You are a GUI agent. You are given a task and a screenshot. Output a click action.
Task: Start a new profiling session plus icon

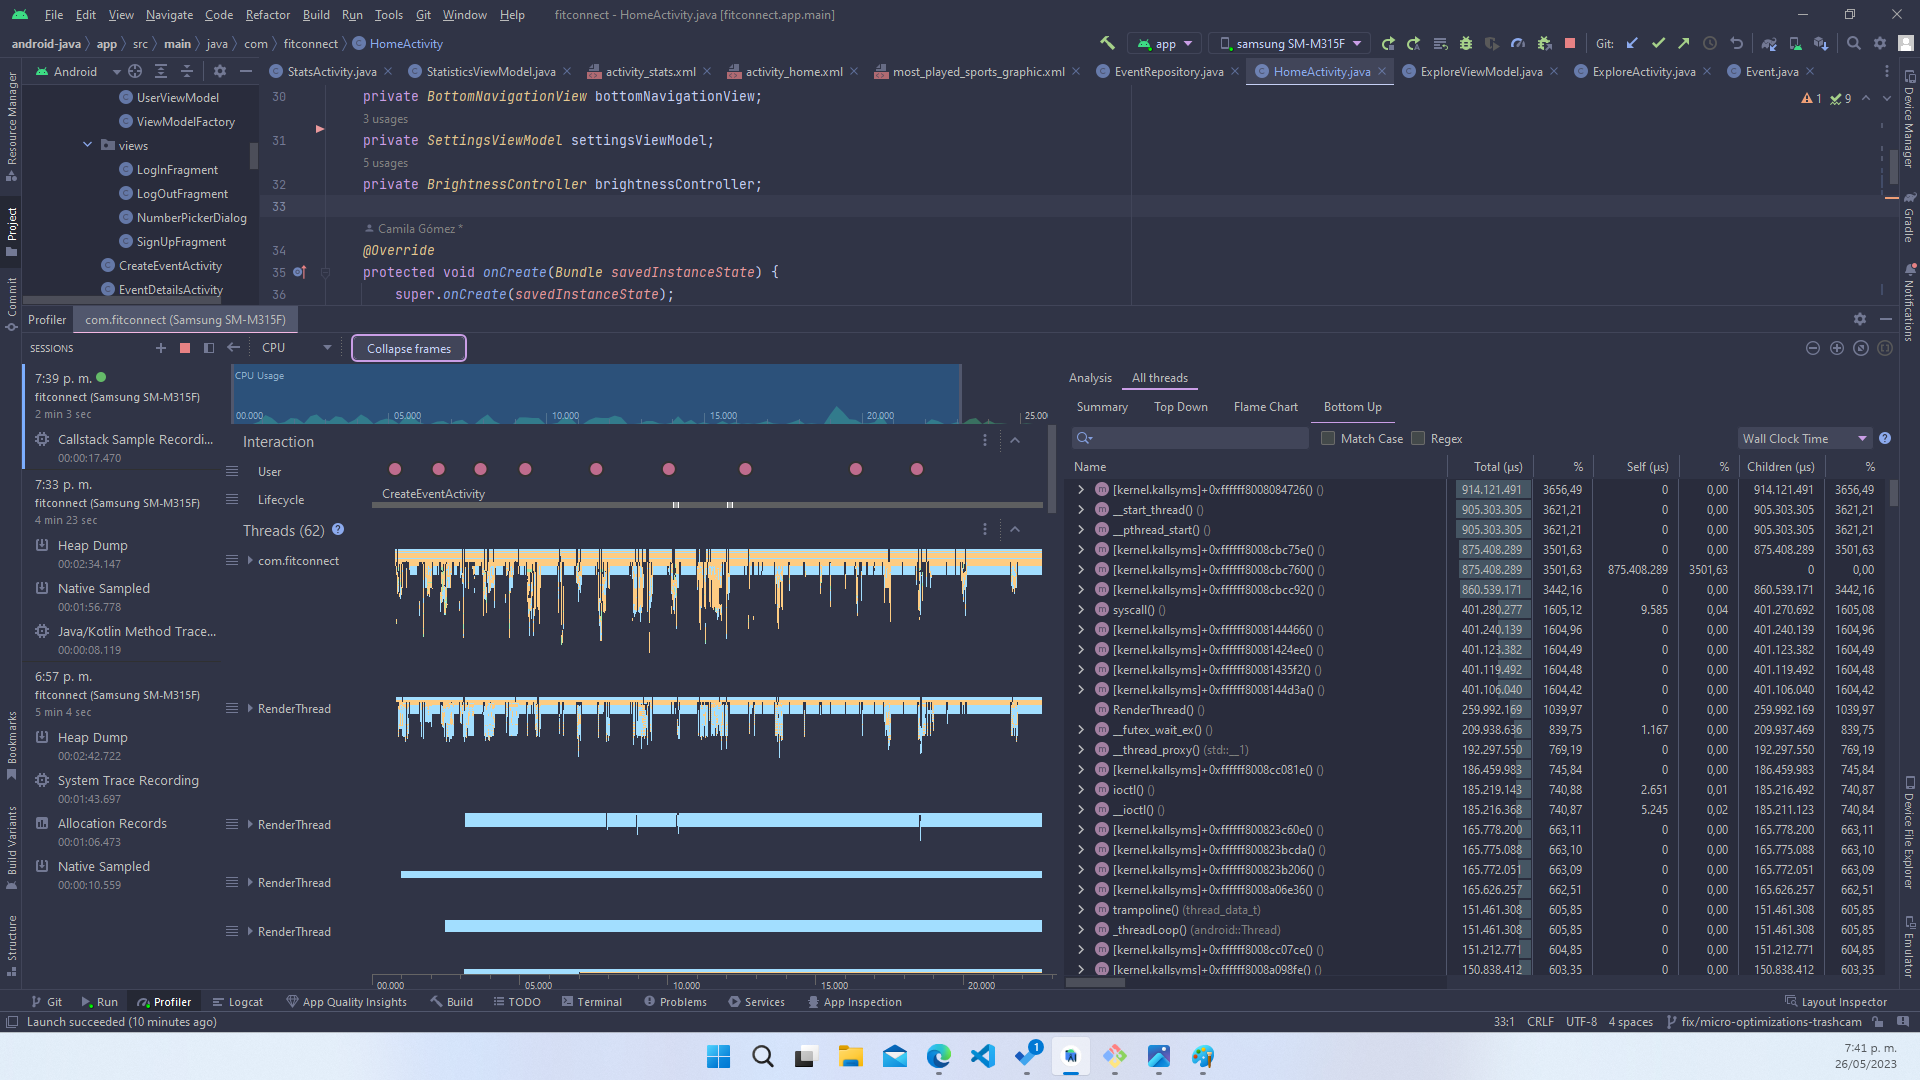(161, 348)
